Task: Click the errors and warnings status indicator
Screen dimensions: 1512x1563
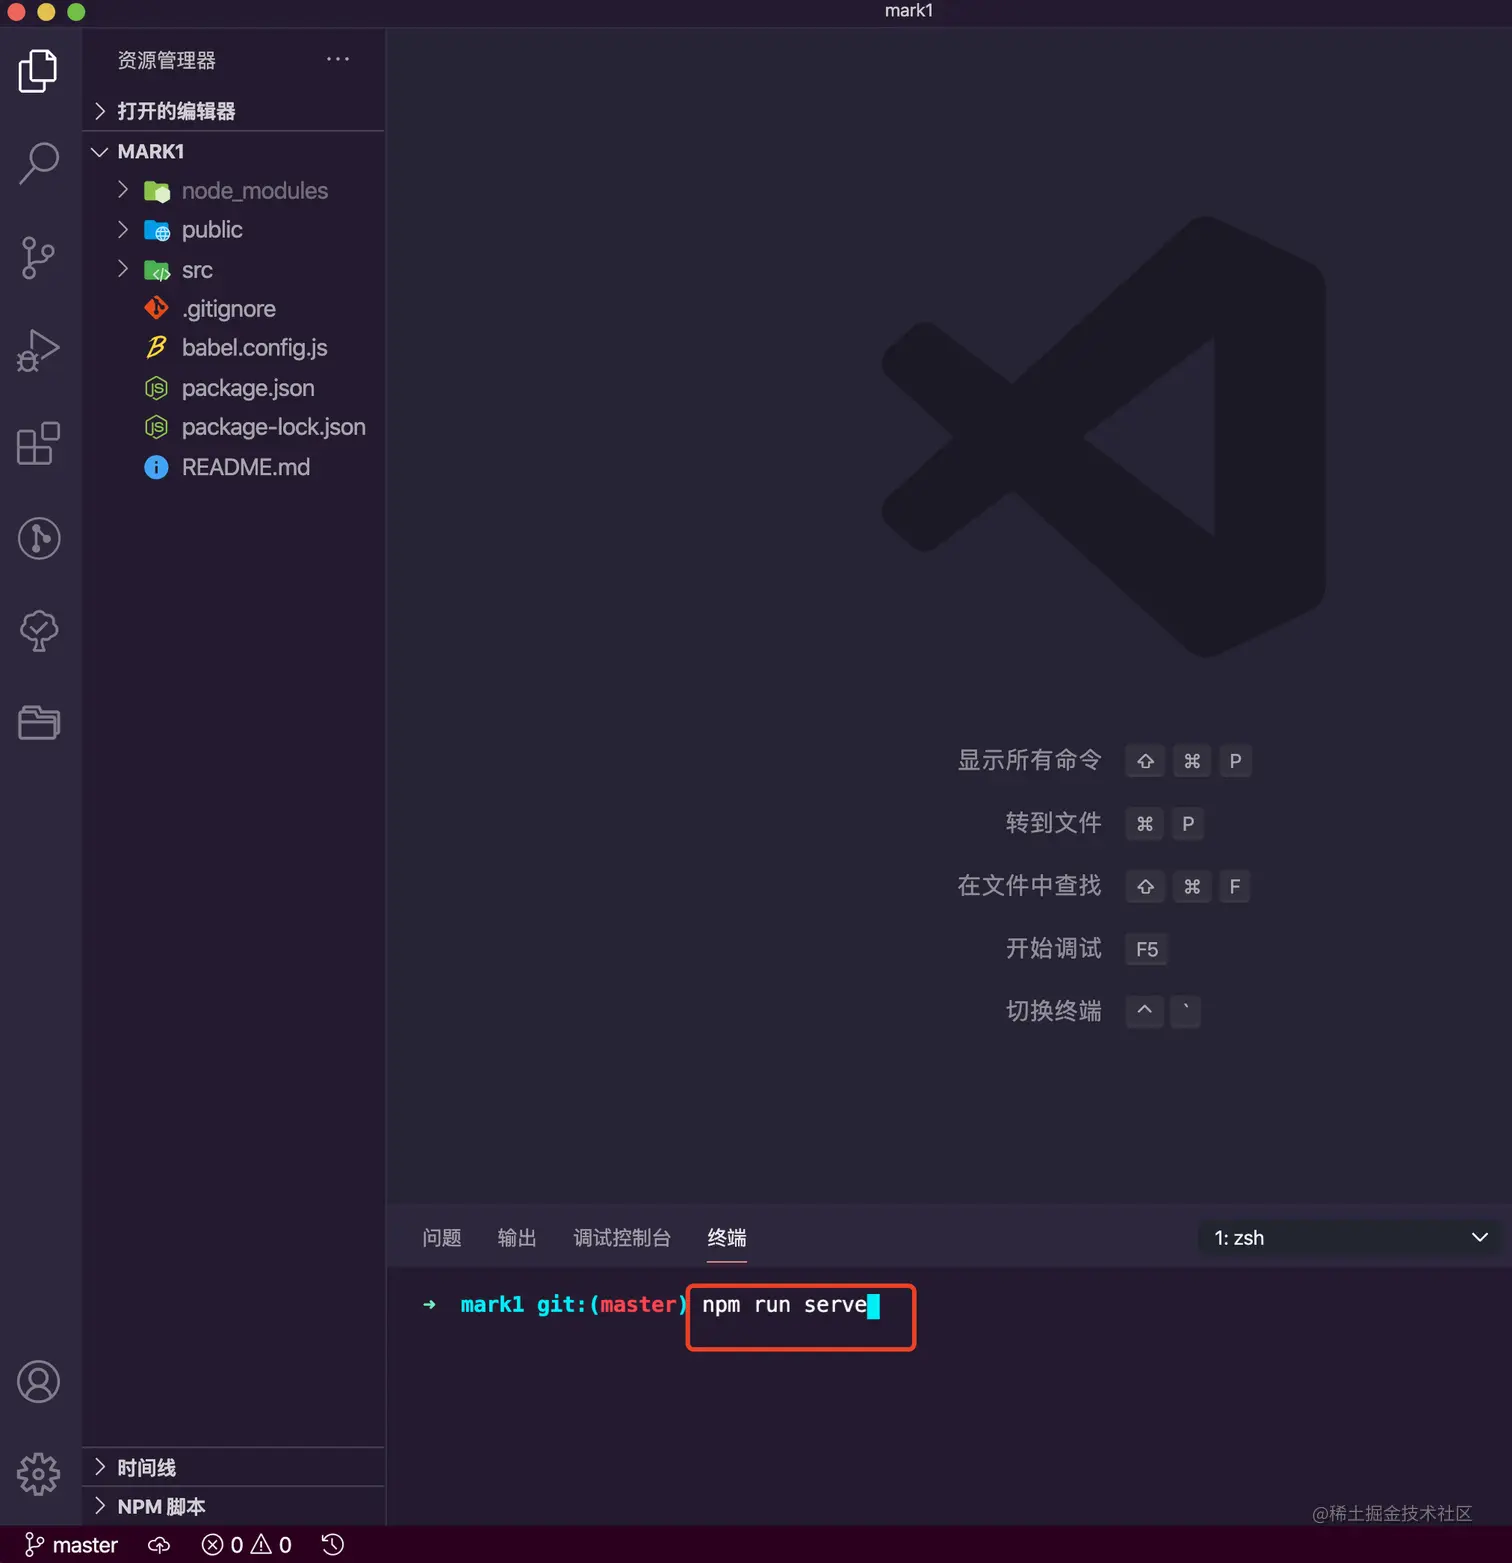Action: (246, 1545)
